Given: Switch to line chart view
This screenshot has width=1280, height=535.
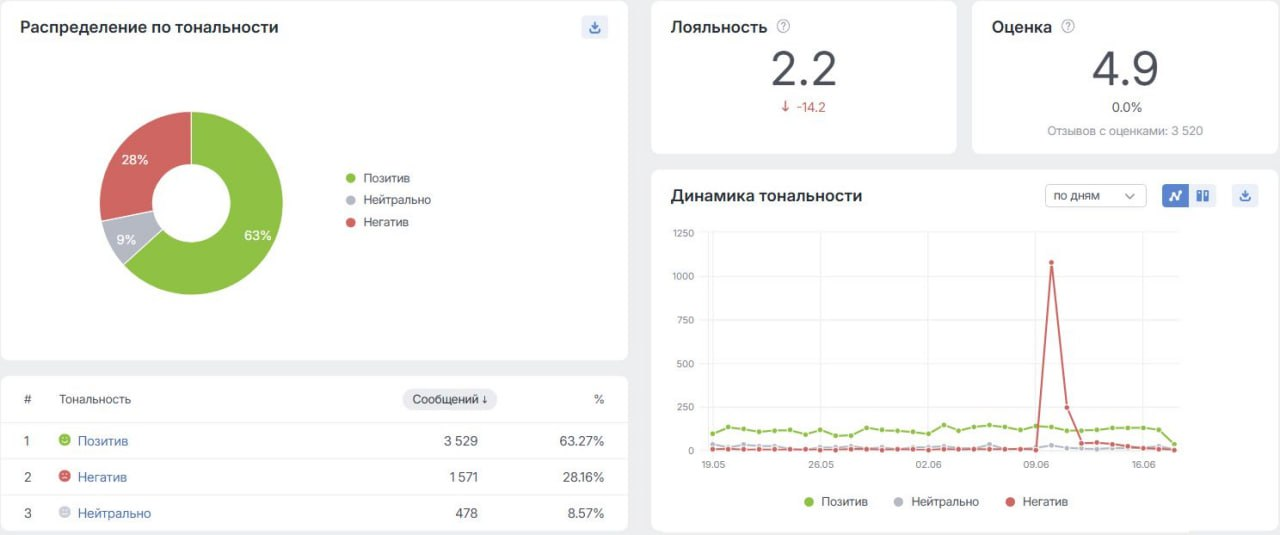Looking at the screenshot, I should 1175,196.
